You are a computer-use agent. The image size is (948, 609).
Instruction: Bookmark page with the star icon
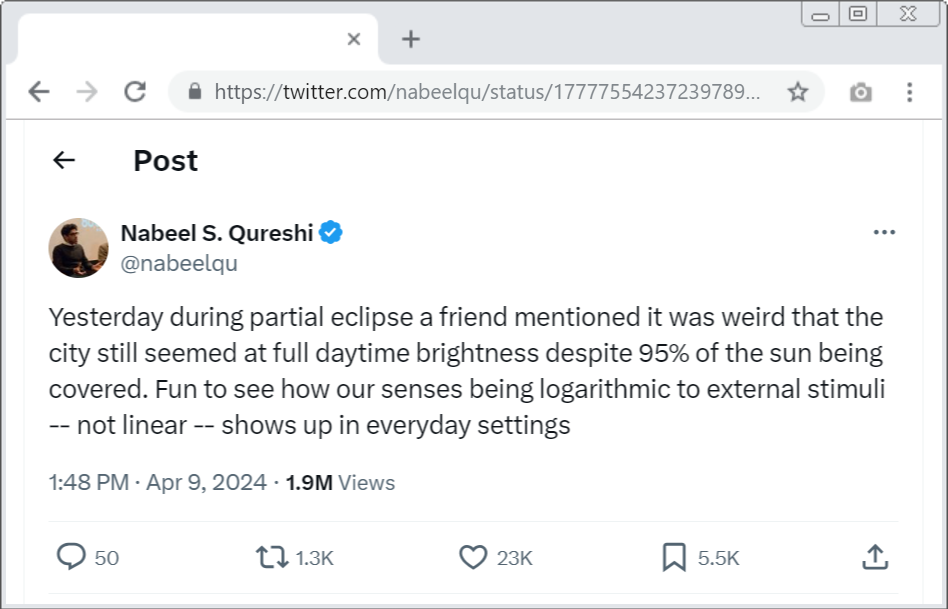tap(797, 92)
